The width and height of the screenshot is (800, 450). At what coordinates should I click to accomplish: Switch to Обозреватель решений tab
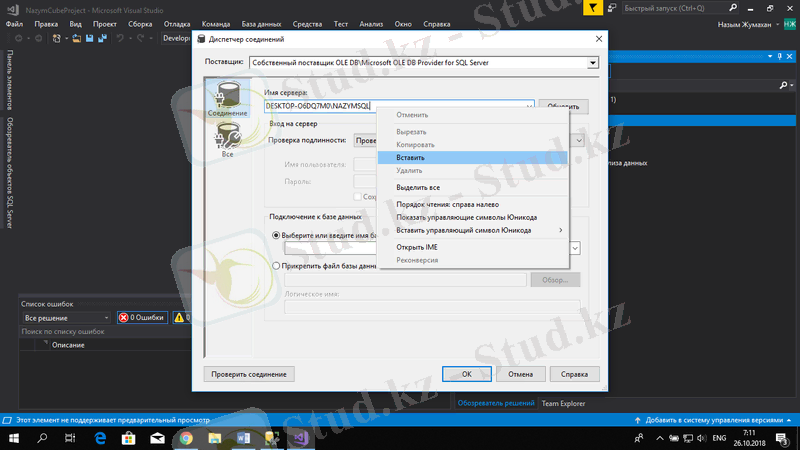(496, 403)
